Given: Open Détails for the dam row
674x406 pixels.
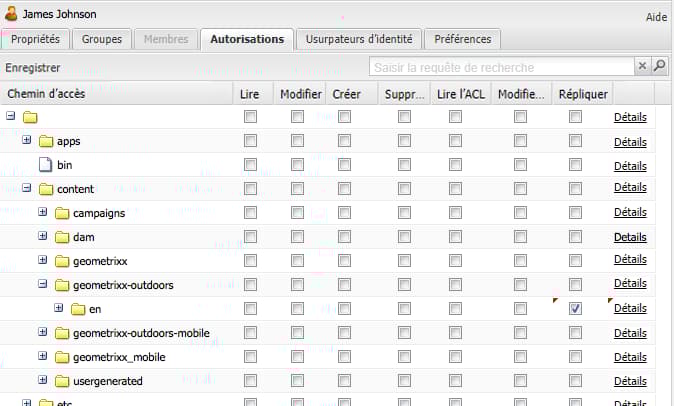Looking at the screenshot, I should coord(630,237).
